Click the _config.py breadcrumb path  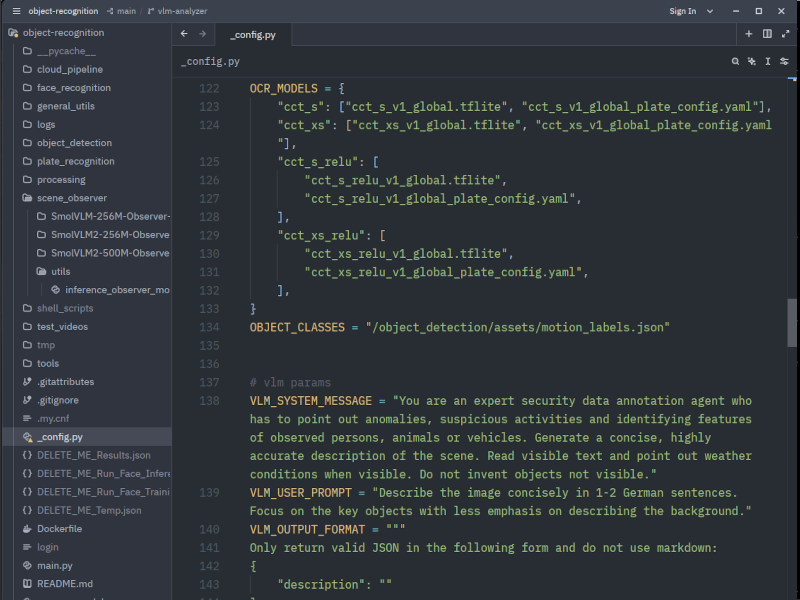click(210, 61)
